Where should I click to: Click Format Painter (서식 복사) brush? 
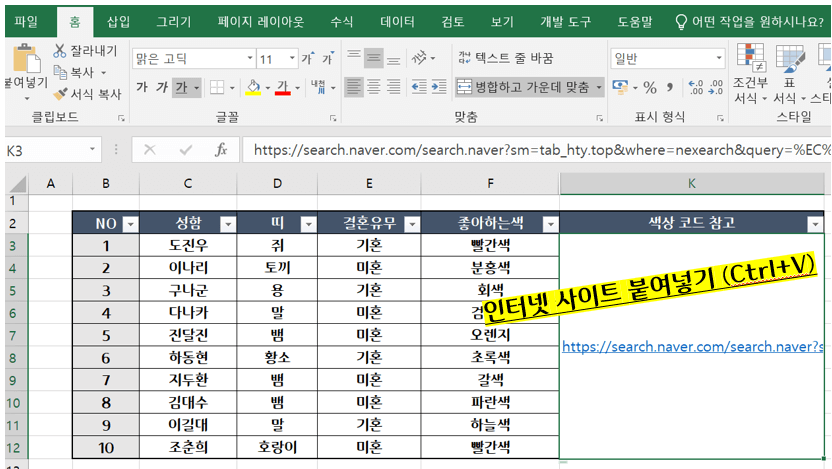point(60,94)
